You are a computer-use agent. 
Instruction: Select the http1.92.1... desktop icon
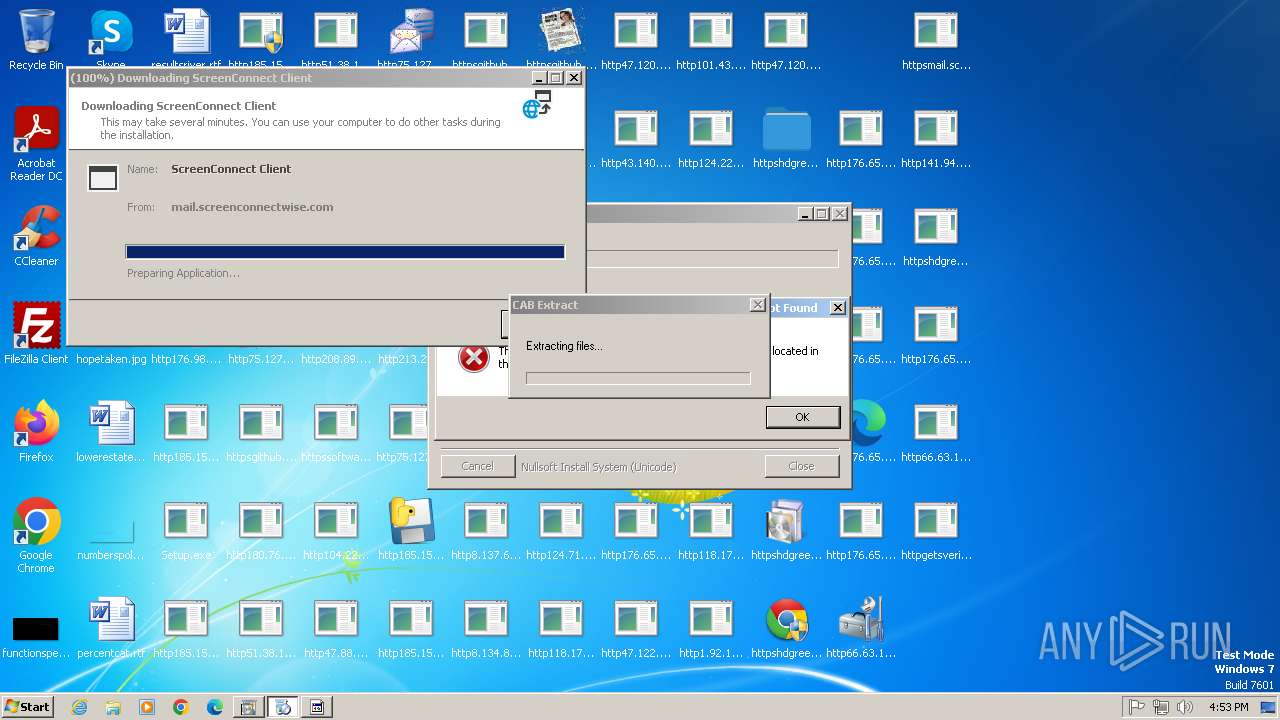click(711, 628)
